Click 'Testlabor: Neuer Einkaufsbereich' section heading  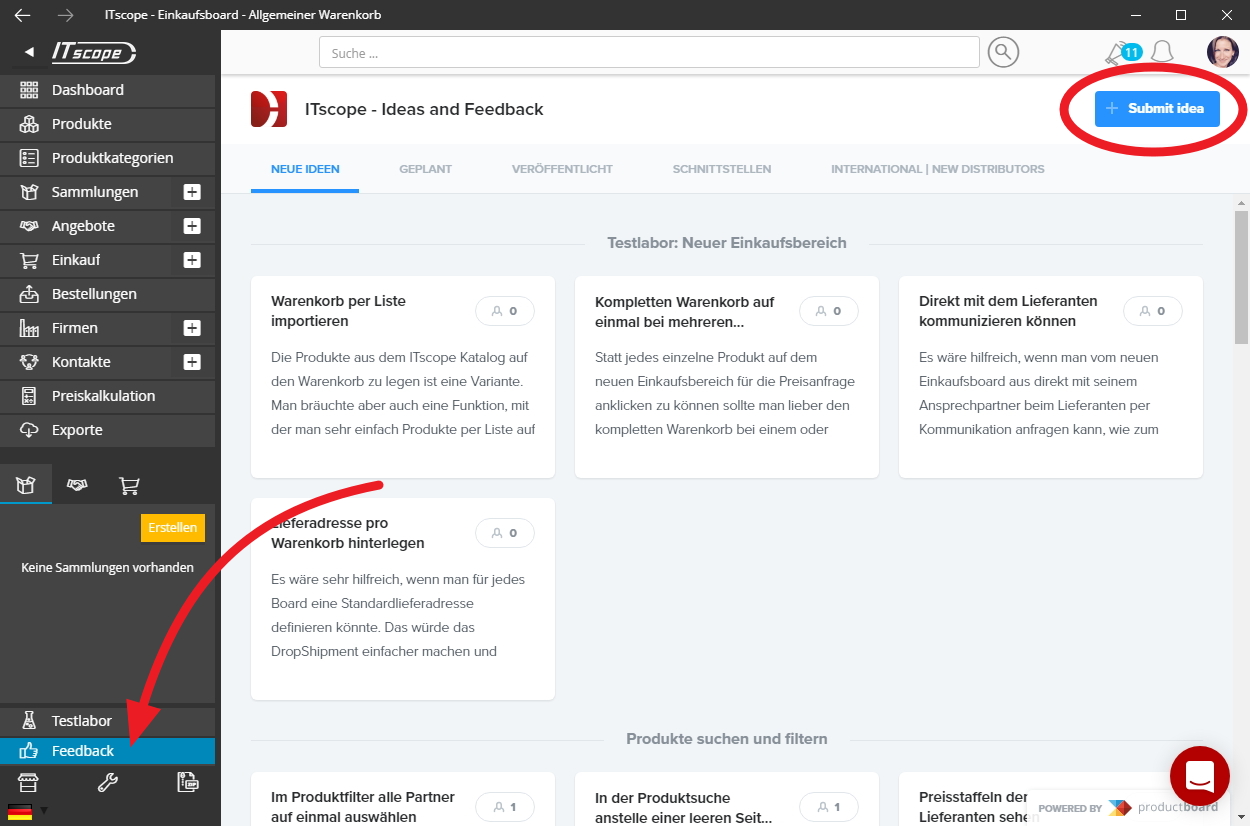pyautogui.click(x=727, y=243)
